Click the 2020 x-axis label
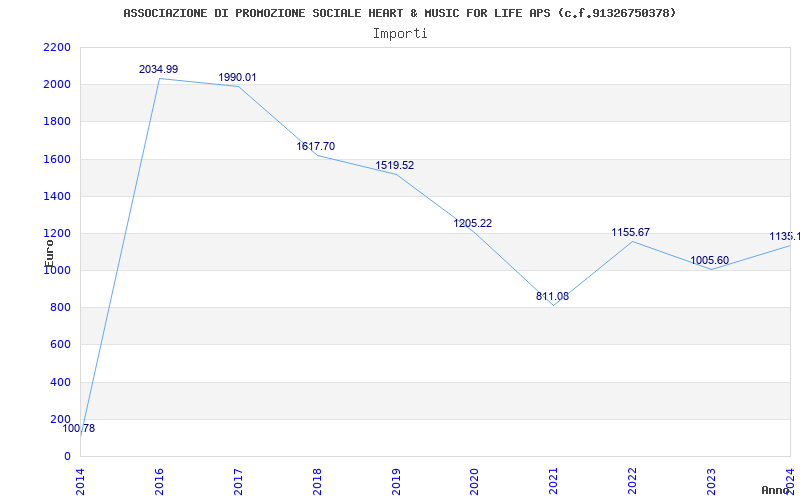Viewport: 800px width, 500px height. 474,482
